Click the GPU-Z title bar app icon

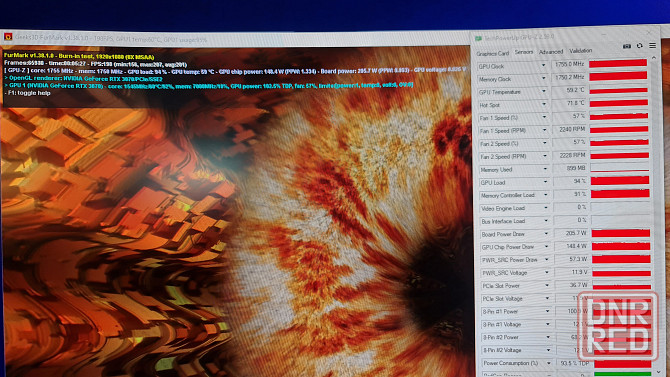pyautogui.click(x=478, y=39)
